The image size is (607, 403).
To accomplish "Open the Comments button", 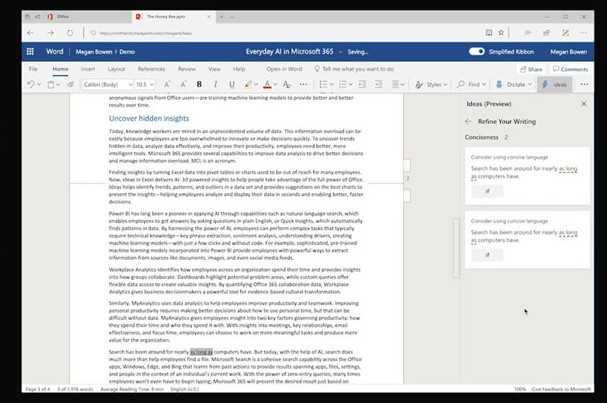I will (571, 69).
